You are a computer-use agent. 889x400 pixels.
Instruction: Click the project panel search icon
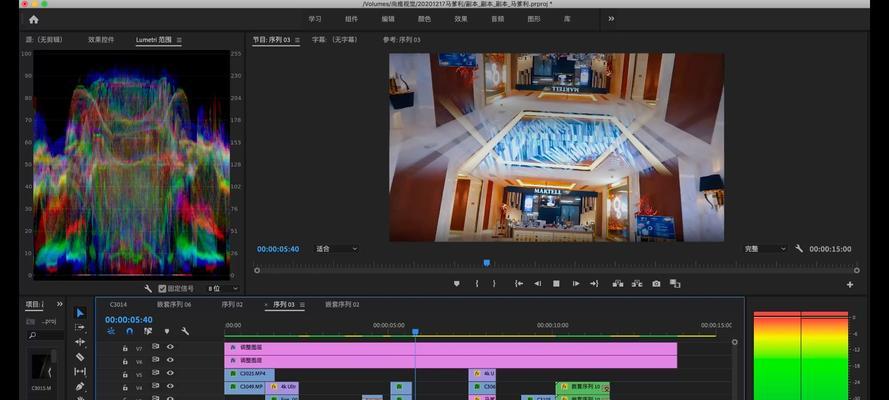click(32, 335)
